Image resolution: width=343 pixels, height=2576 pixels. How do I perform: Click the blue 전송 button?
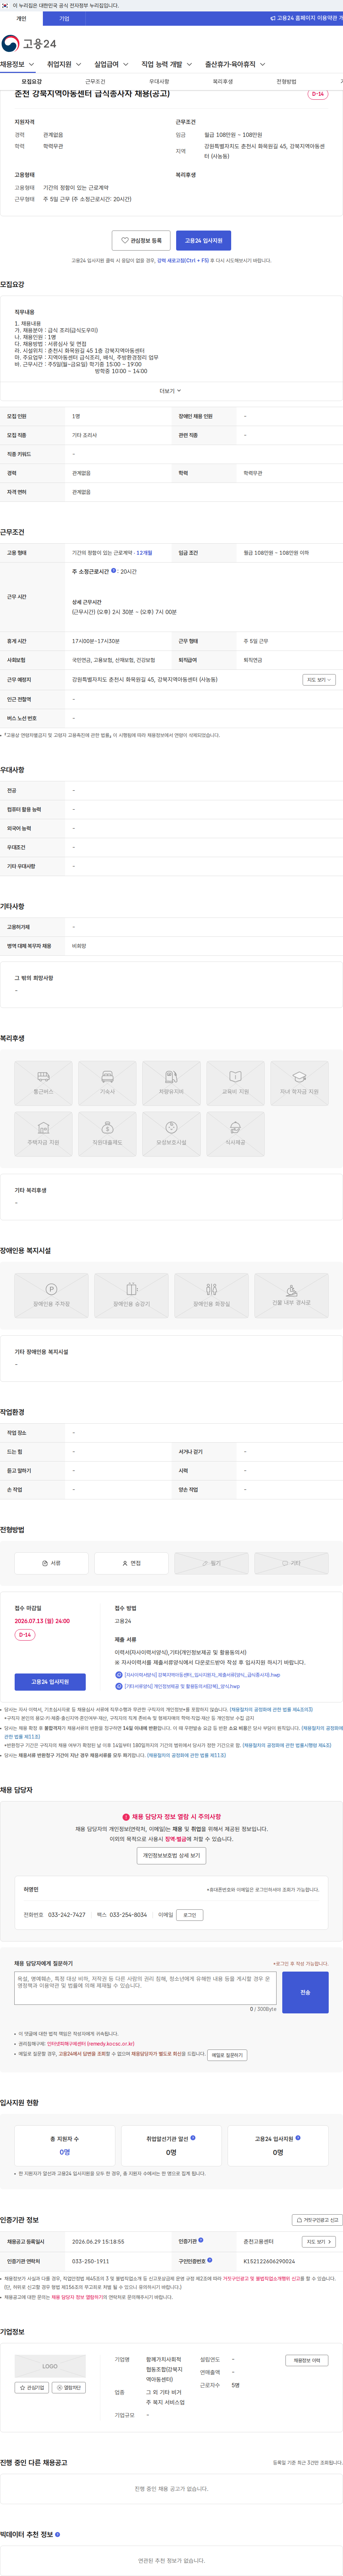point(305,1992)
